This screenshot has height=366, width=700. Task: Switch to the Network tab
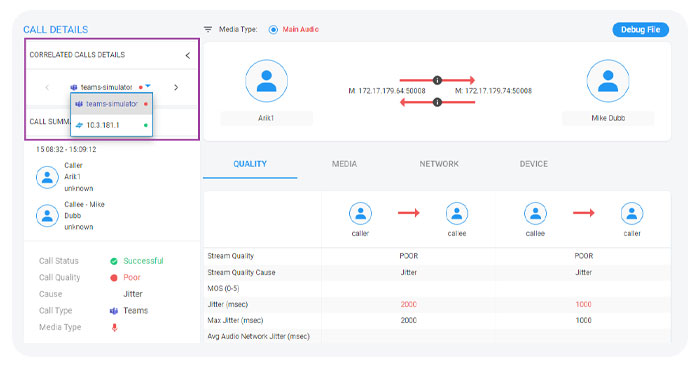point(439,164)
